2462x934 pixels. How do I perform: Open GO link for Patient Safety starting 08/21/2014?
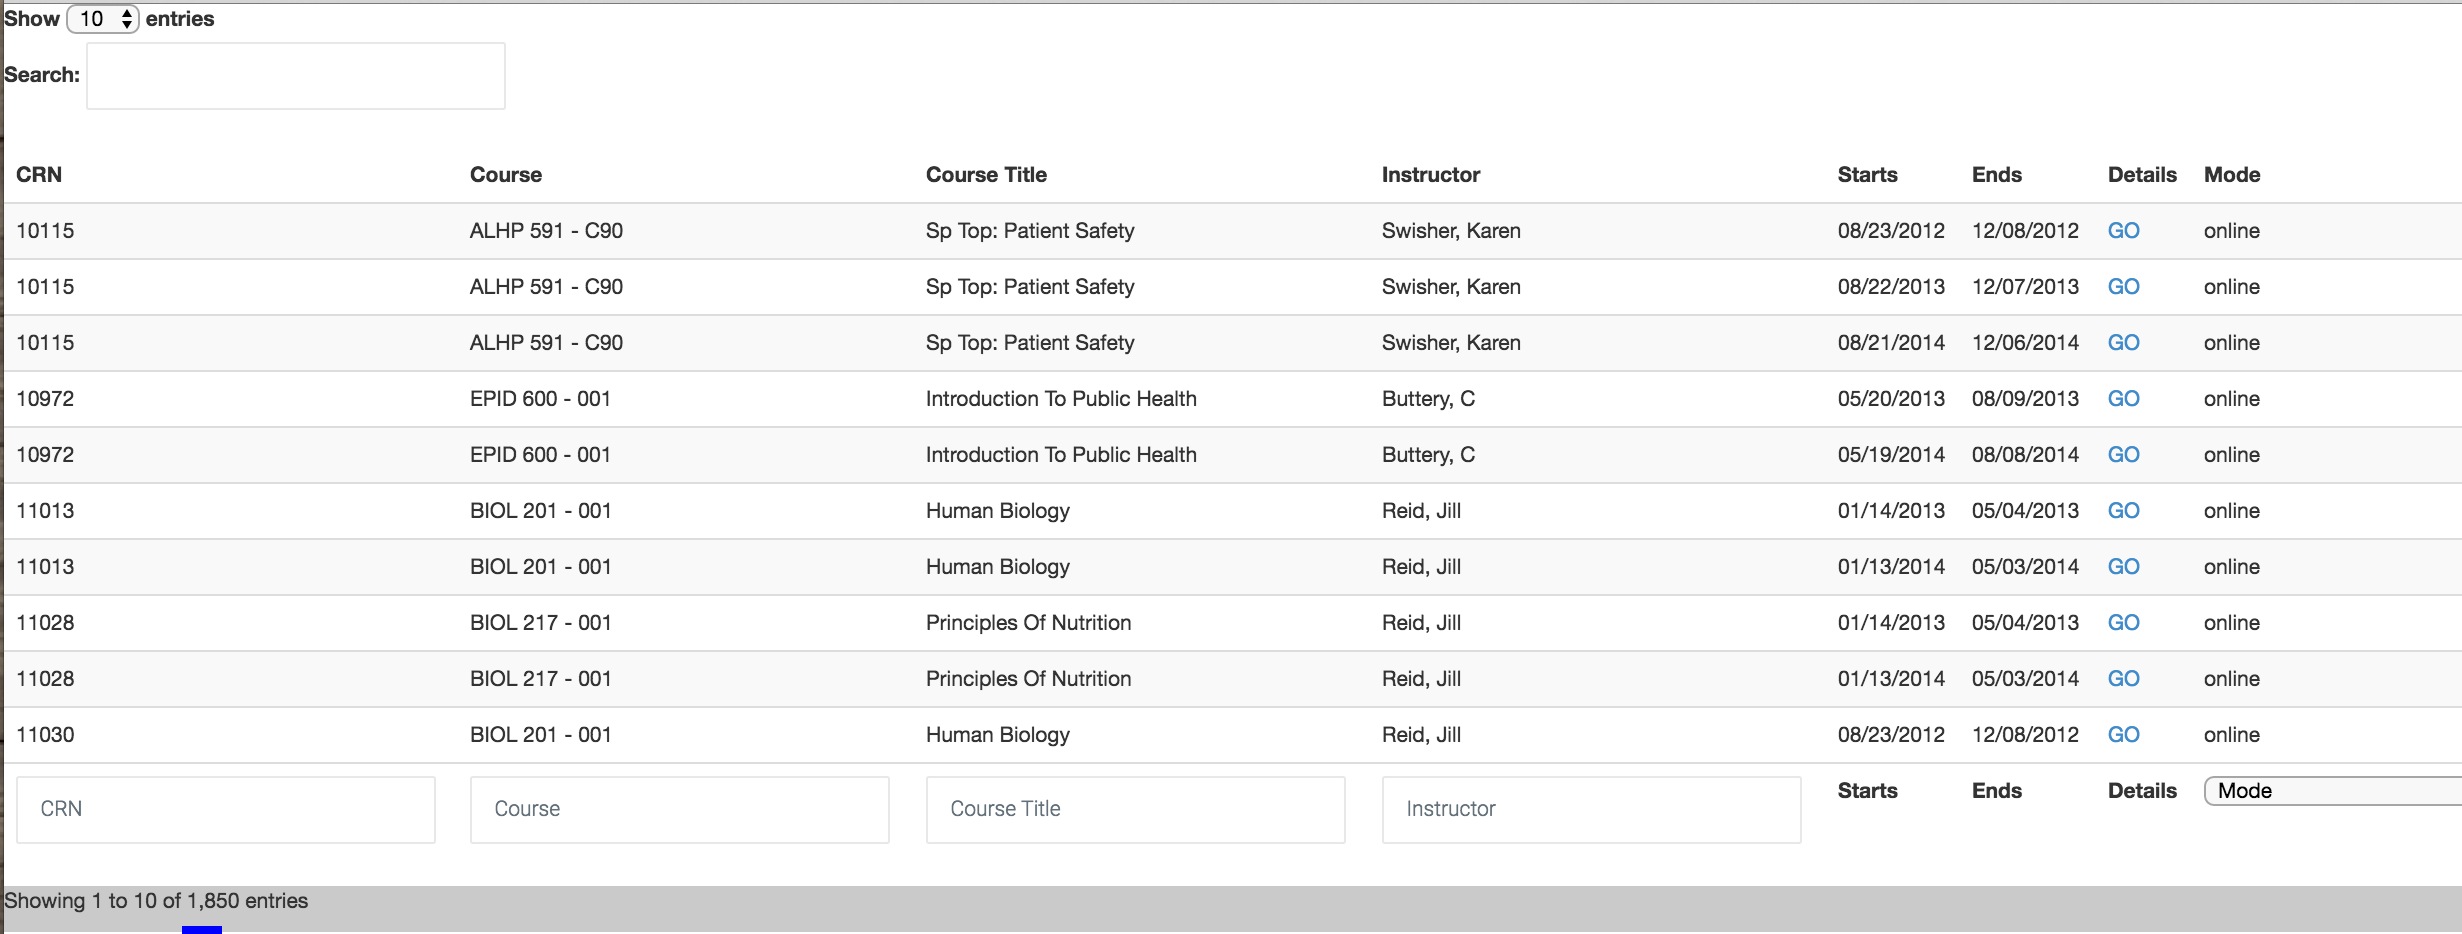[x=2123, y=343]
